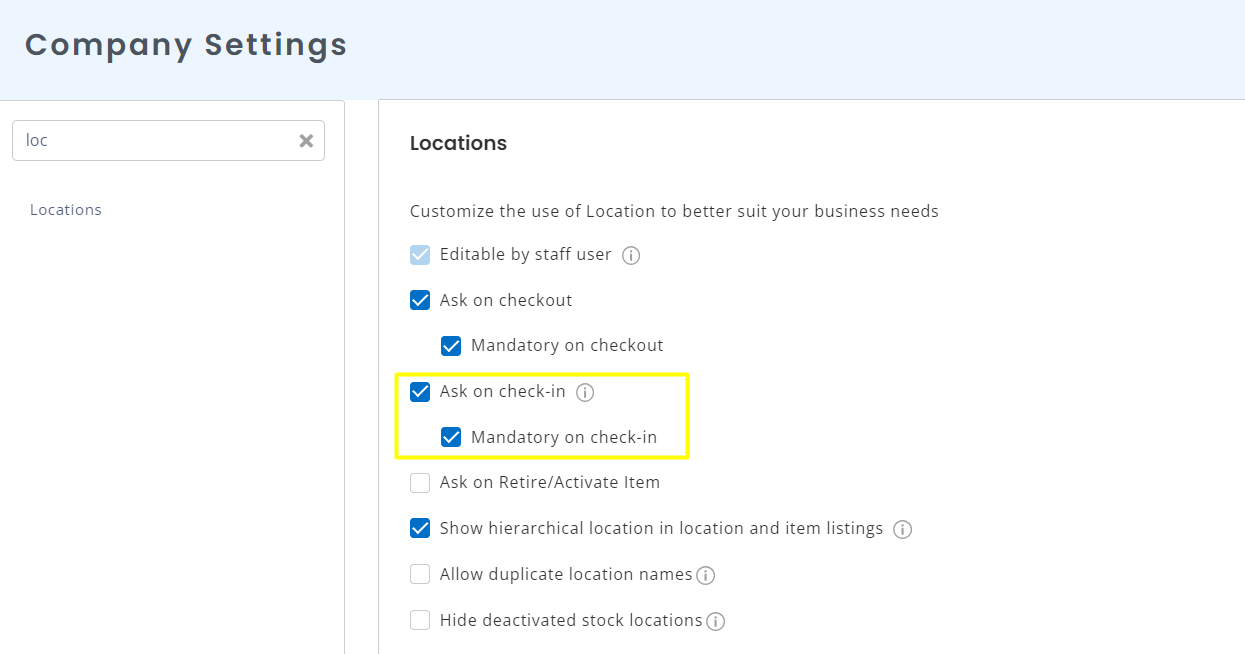
Task: Click the settings search field containing 'loc'
Action: (168, 141)
